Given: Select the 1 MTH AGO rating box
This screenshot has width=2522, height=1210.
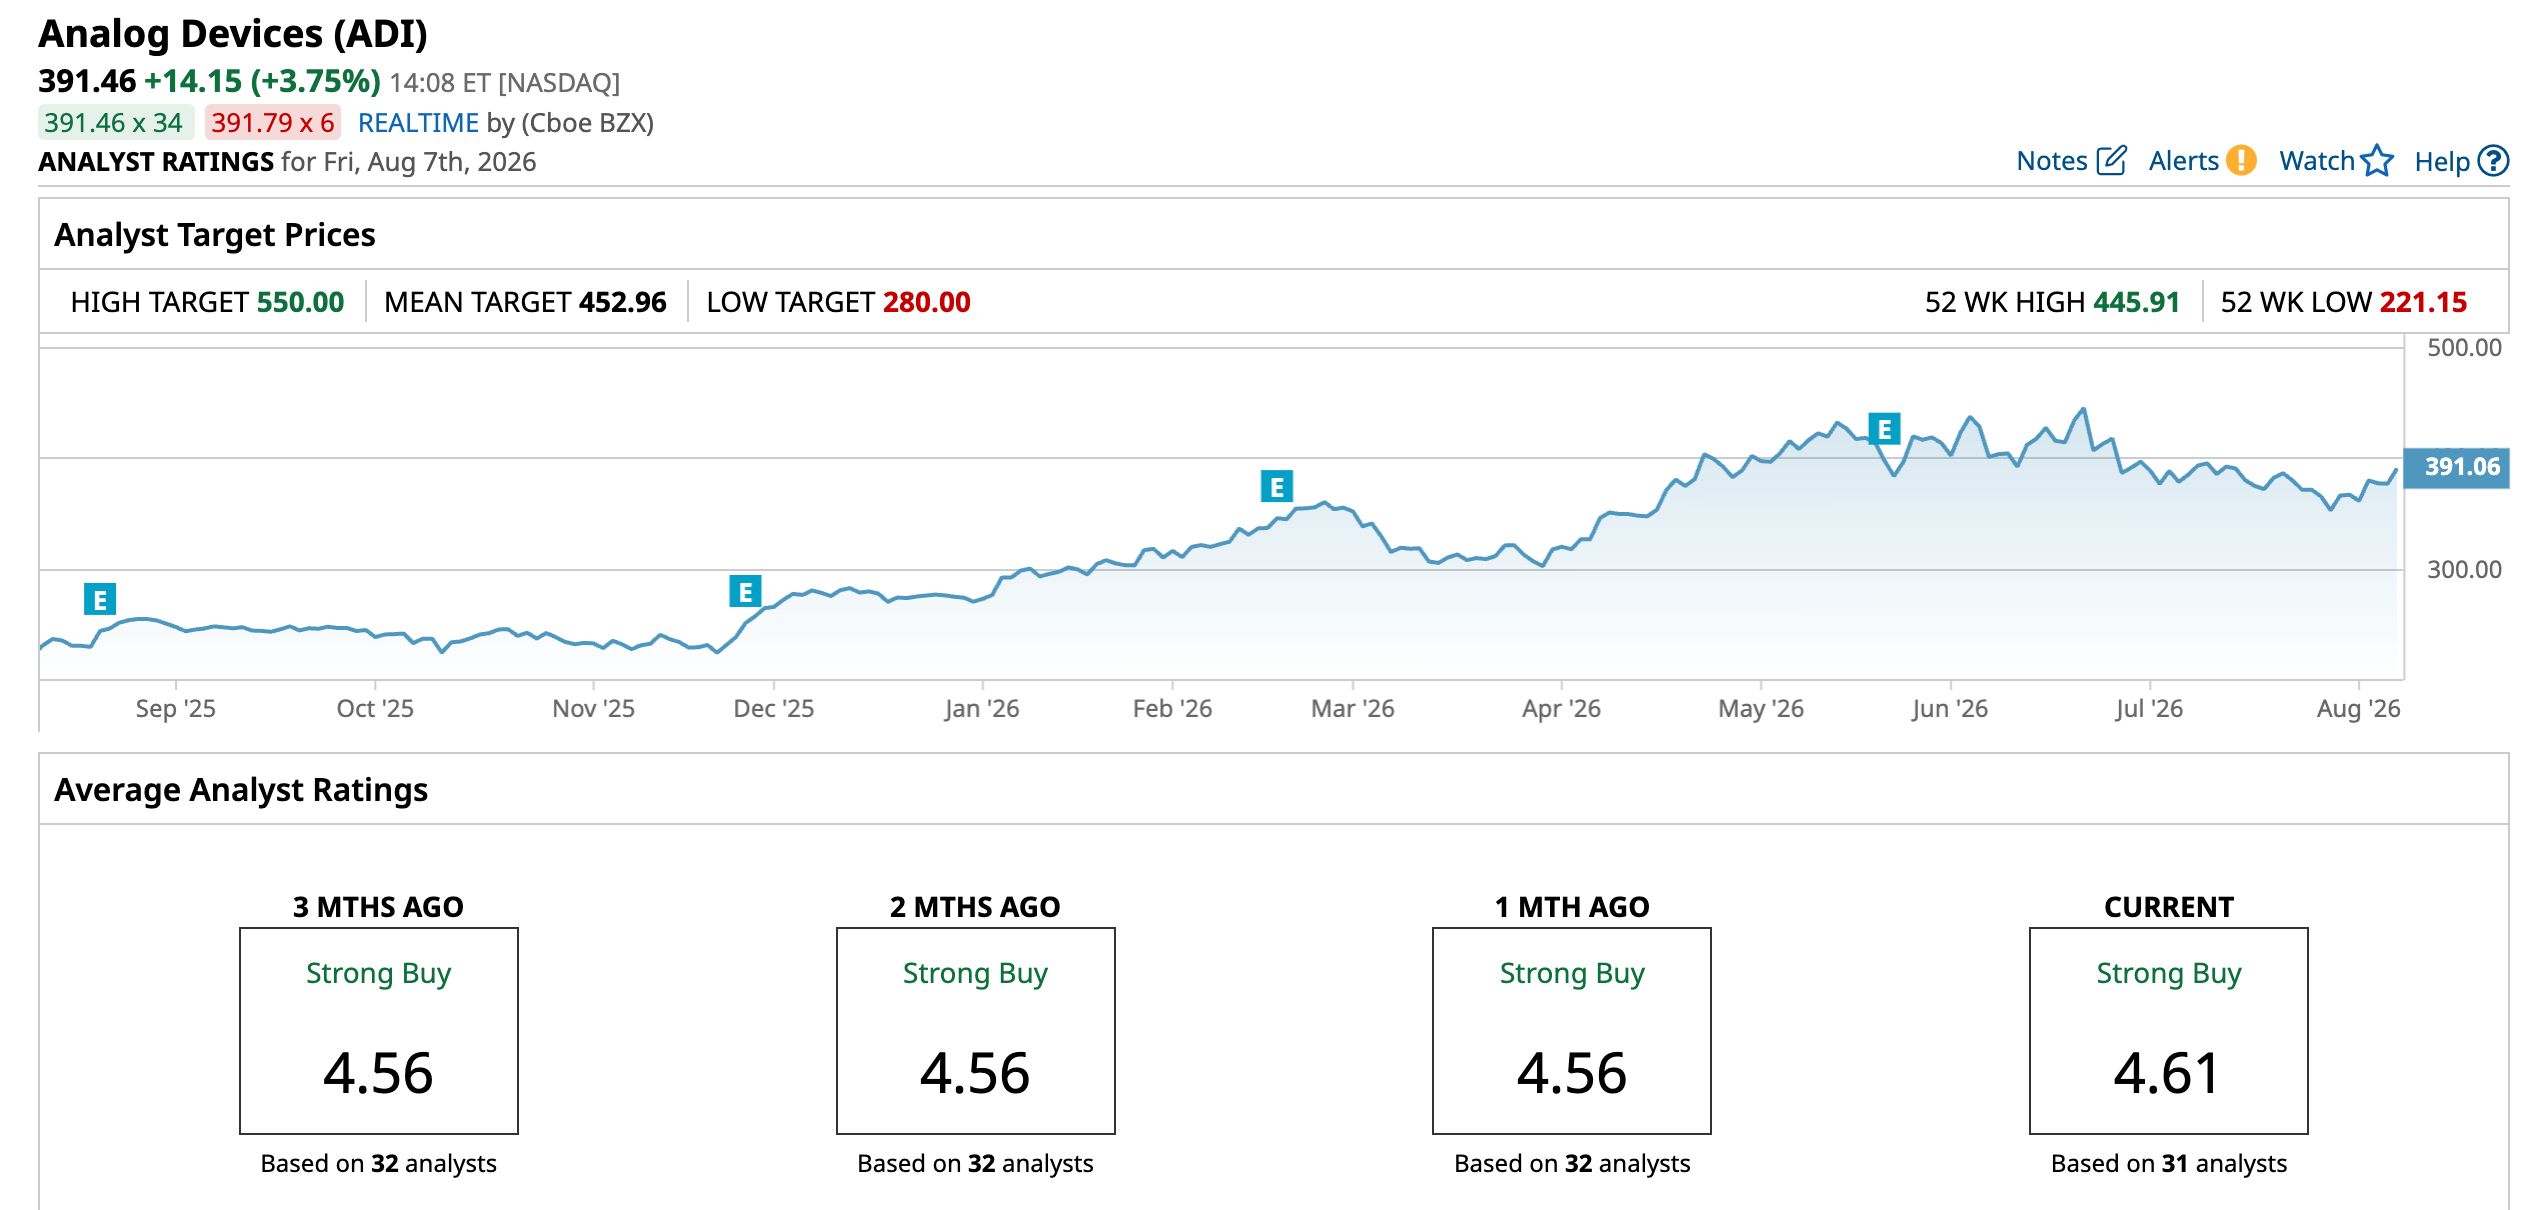Looking at the screenshot, I should pos(1572,1031).
